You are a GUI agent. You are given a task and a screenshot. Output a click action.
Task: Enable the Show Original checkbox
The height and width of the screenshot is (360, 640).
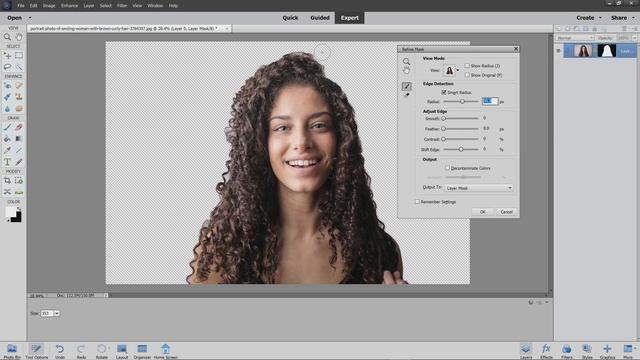[467, 75]
